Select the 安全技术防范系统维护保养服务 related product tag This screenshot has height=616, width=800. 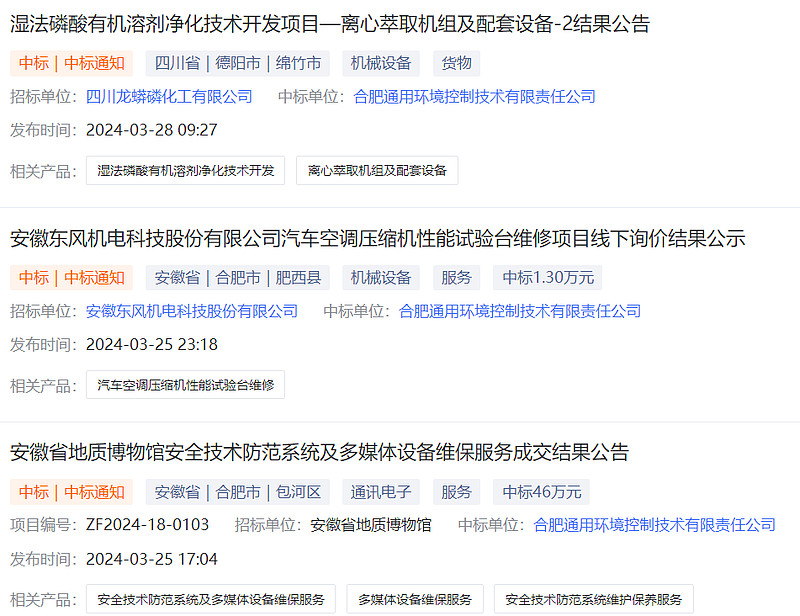(594, 599)
